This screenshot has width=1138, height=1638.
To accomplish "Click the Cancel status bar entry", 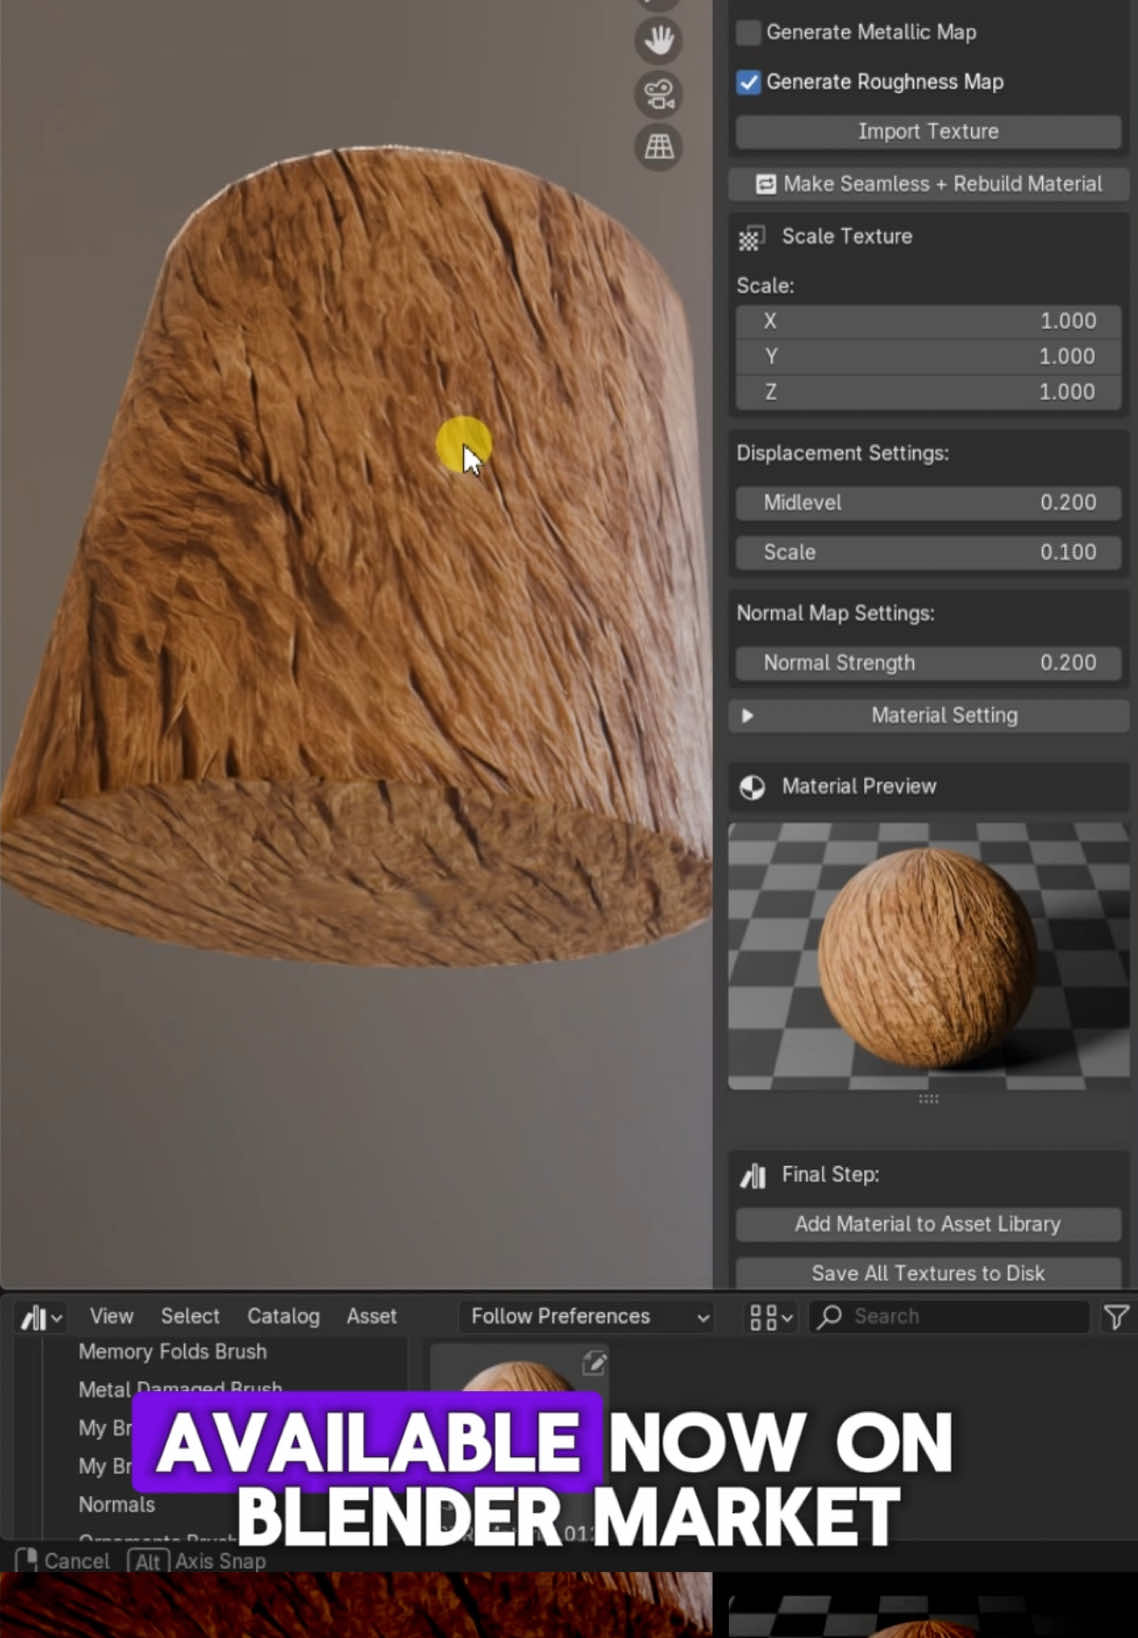I will (x=62, y=1562).
